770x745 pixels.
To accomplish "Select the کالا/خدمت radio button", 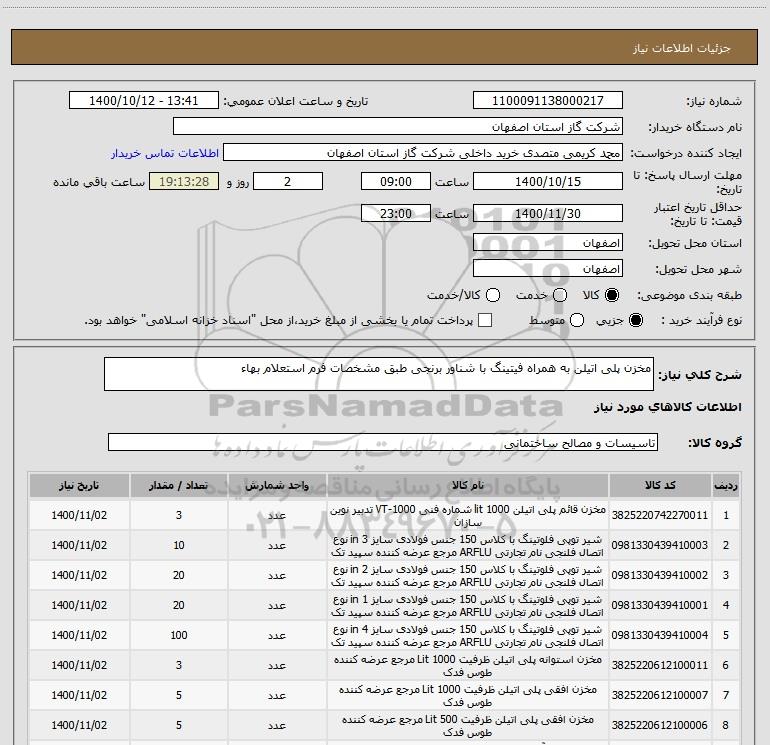I will (493, 295).
